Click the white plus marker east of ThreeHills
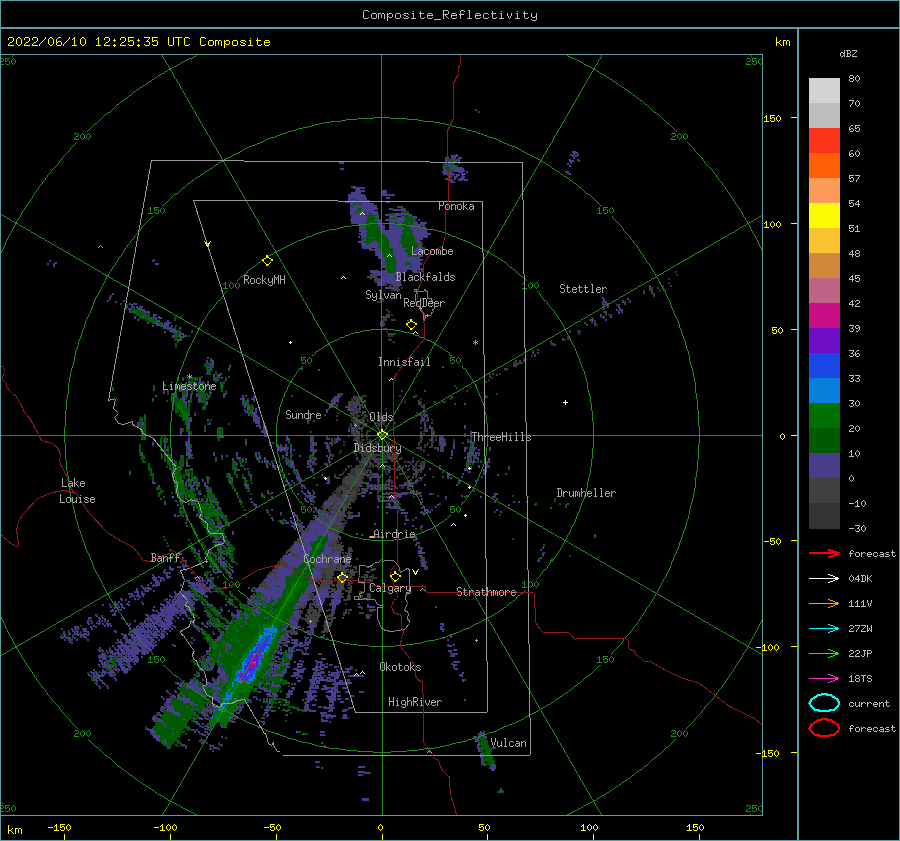 [565, 402]
